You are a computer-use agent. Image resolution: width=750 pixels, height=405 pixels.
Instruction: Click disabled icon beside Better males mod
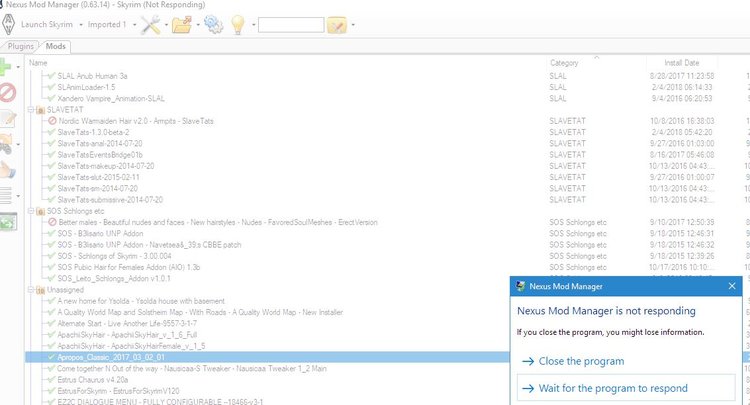pos(52,222)
